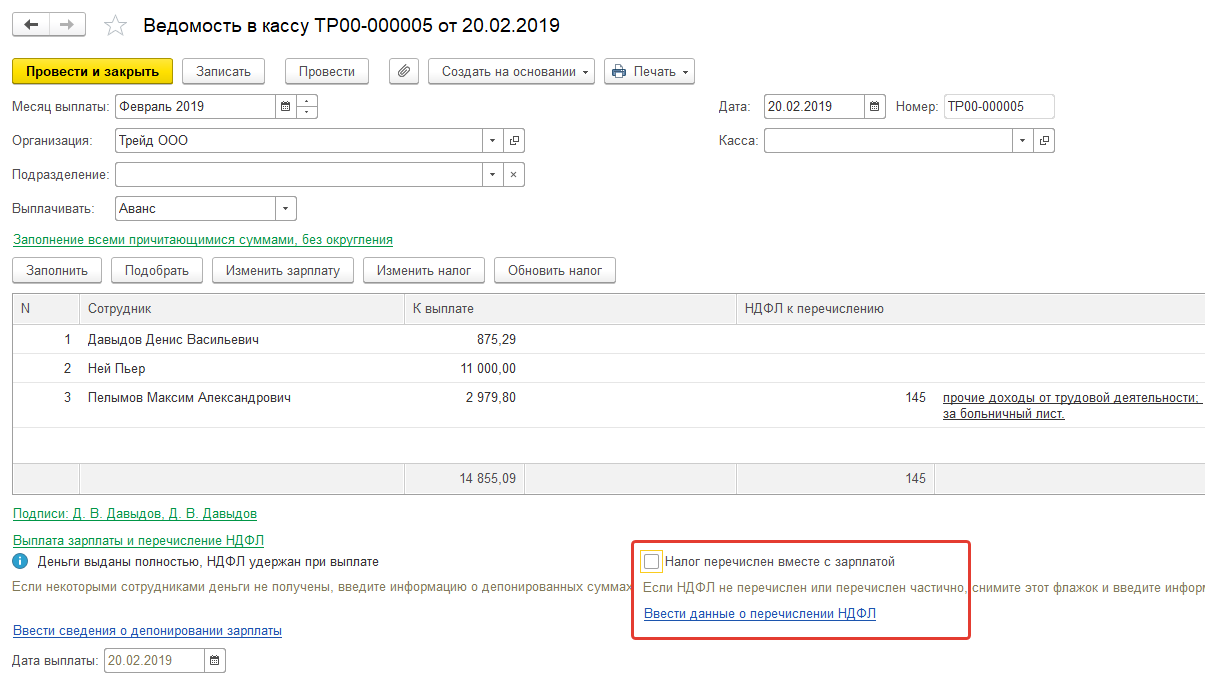This screenshot has width=1205, height=679.
Task: Click Провести и закрыть button
Action: tap(92, 71)
